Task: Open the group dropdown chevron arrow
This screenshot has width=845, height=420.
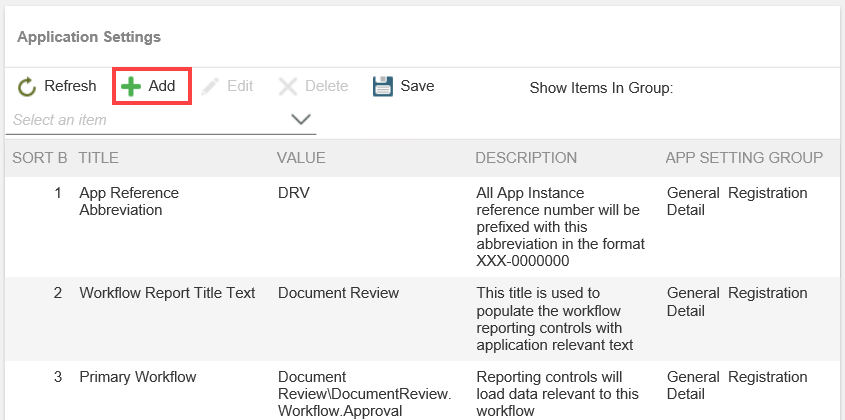Action: tap(301, 120)
